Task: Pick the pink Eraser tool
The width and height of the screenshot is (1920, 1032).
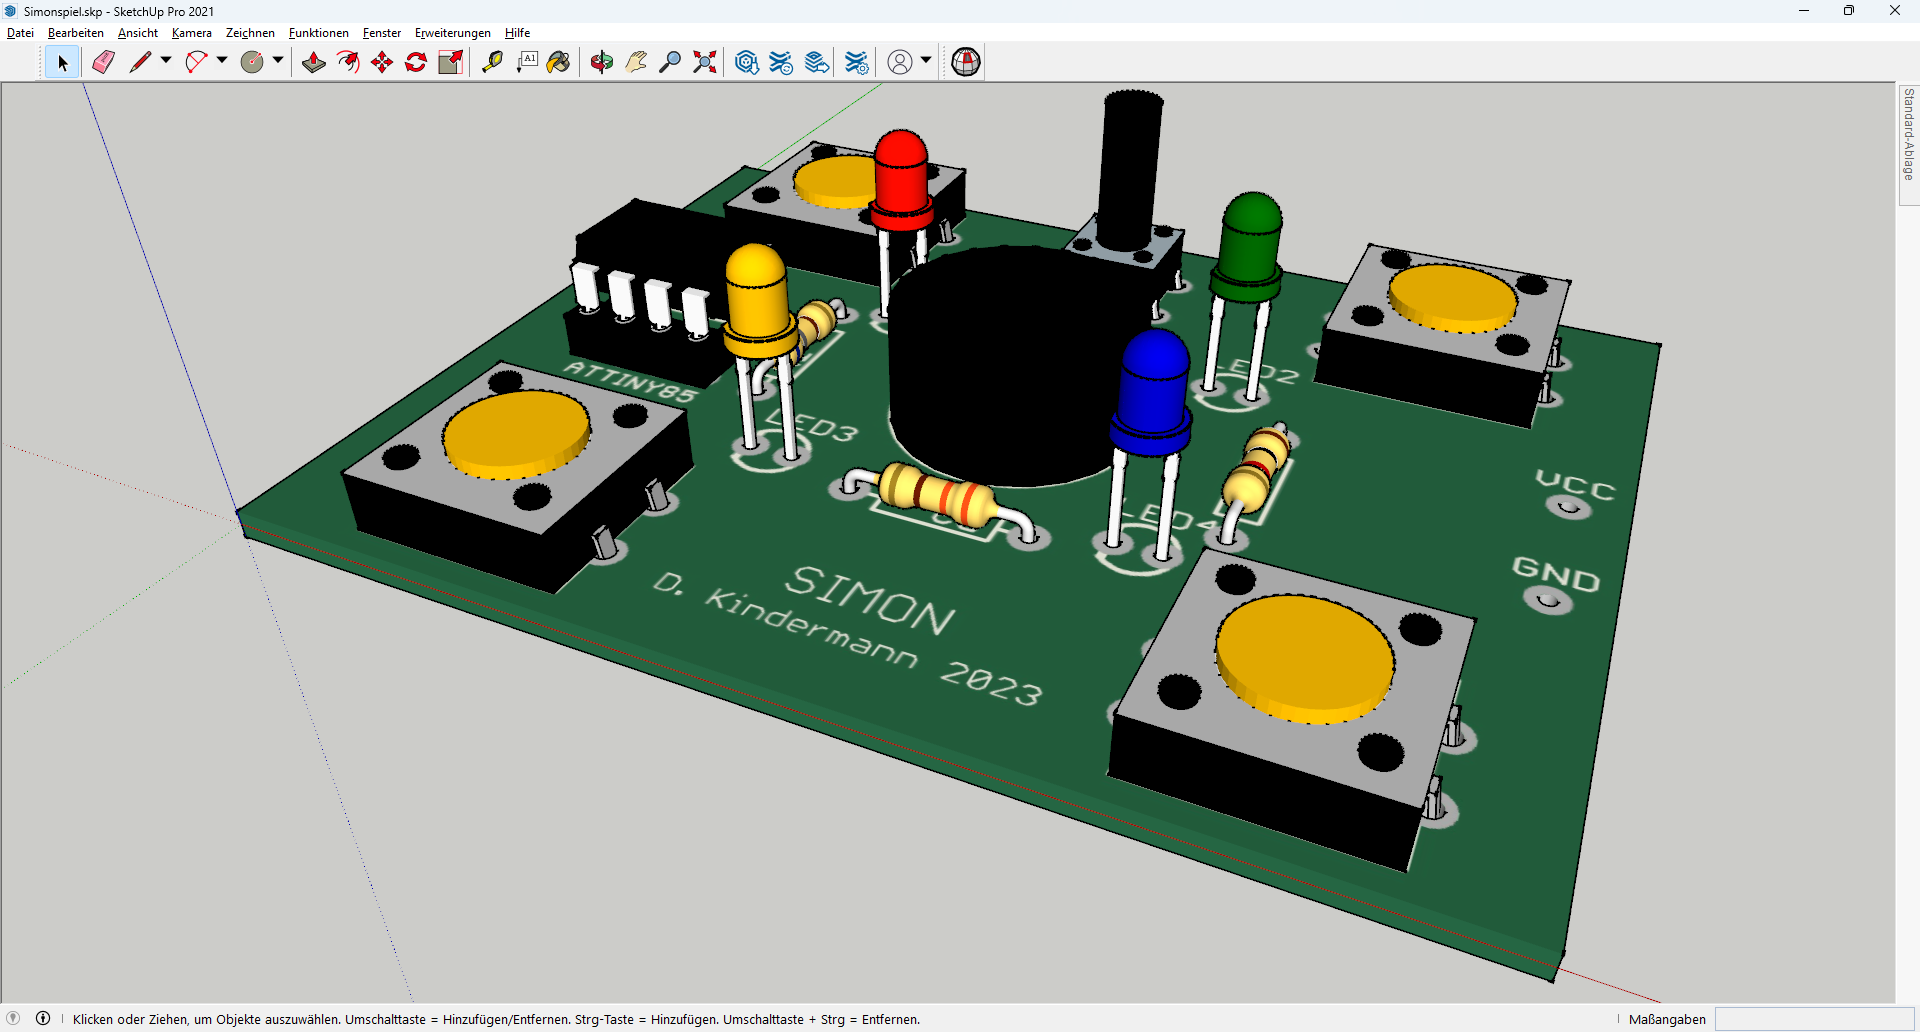Action: pos(103,63)
